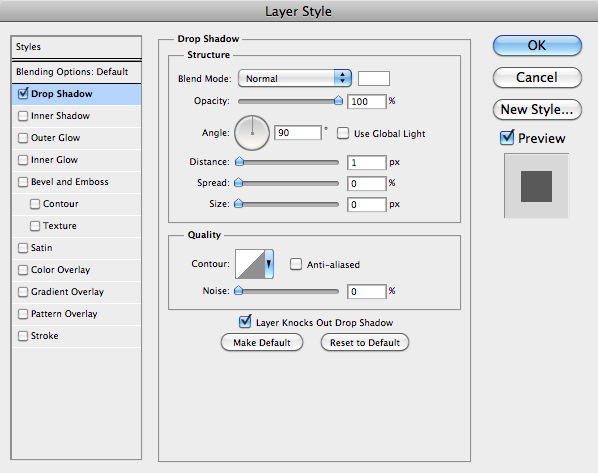Open the Contour picker dropdown arrow
This screenshot has height=473, width=598.
click(x=269, y=264)
